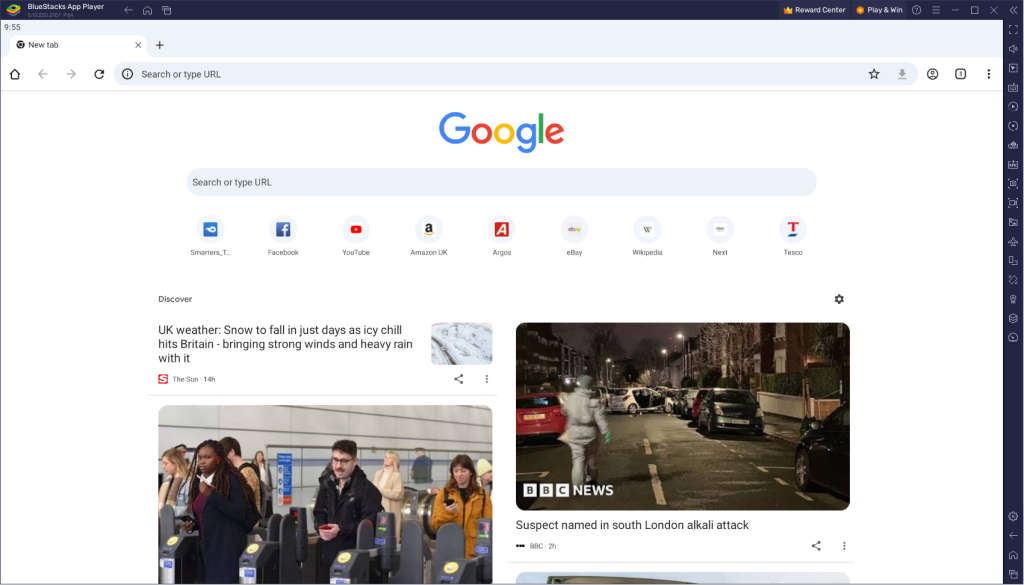1024x585 pixels.
Task: Open the ticket barrier commuters photo article
Action: click(x=325, y=494)
